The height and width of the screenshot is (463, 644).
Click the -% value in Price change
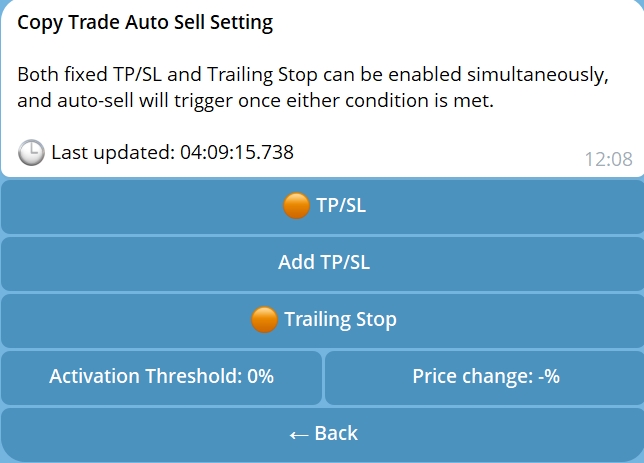[x=549, y=376]
